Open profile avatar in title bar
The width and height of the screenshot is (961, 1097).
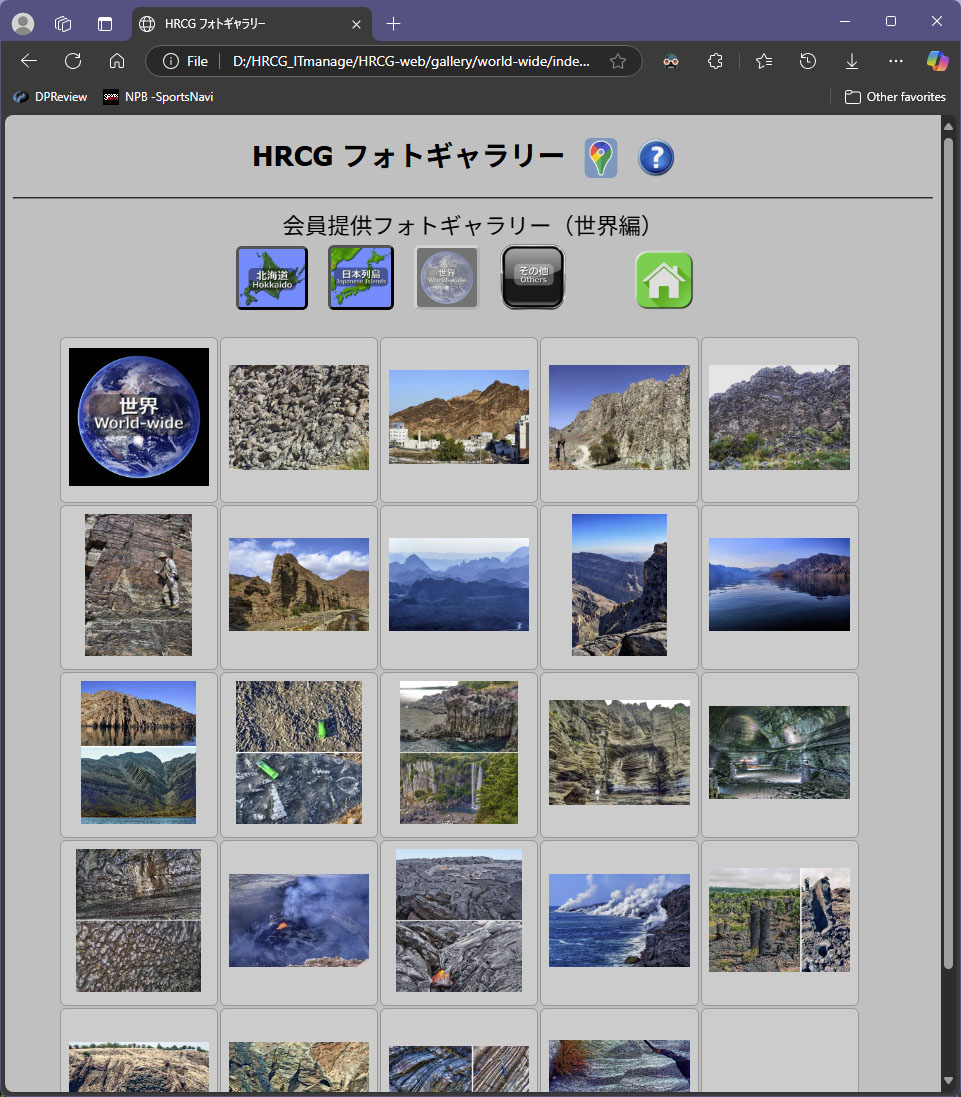coord(23,24)
